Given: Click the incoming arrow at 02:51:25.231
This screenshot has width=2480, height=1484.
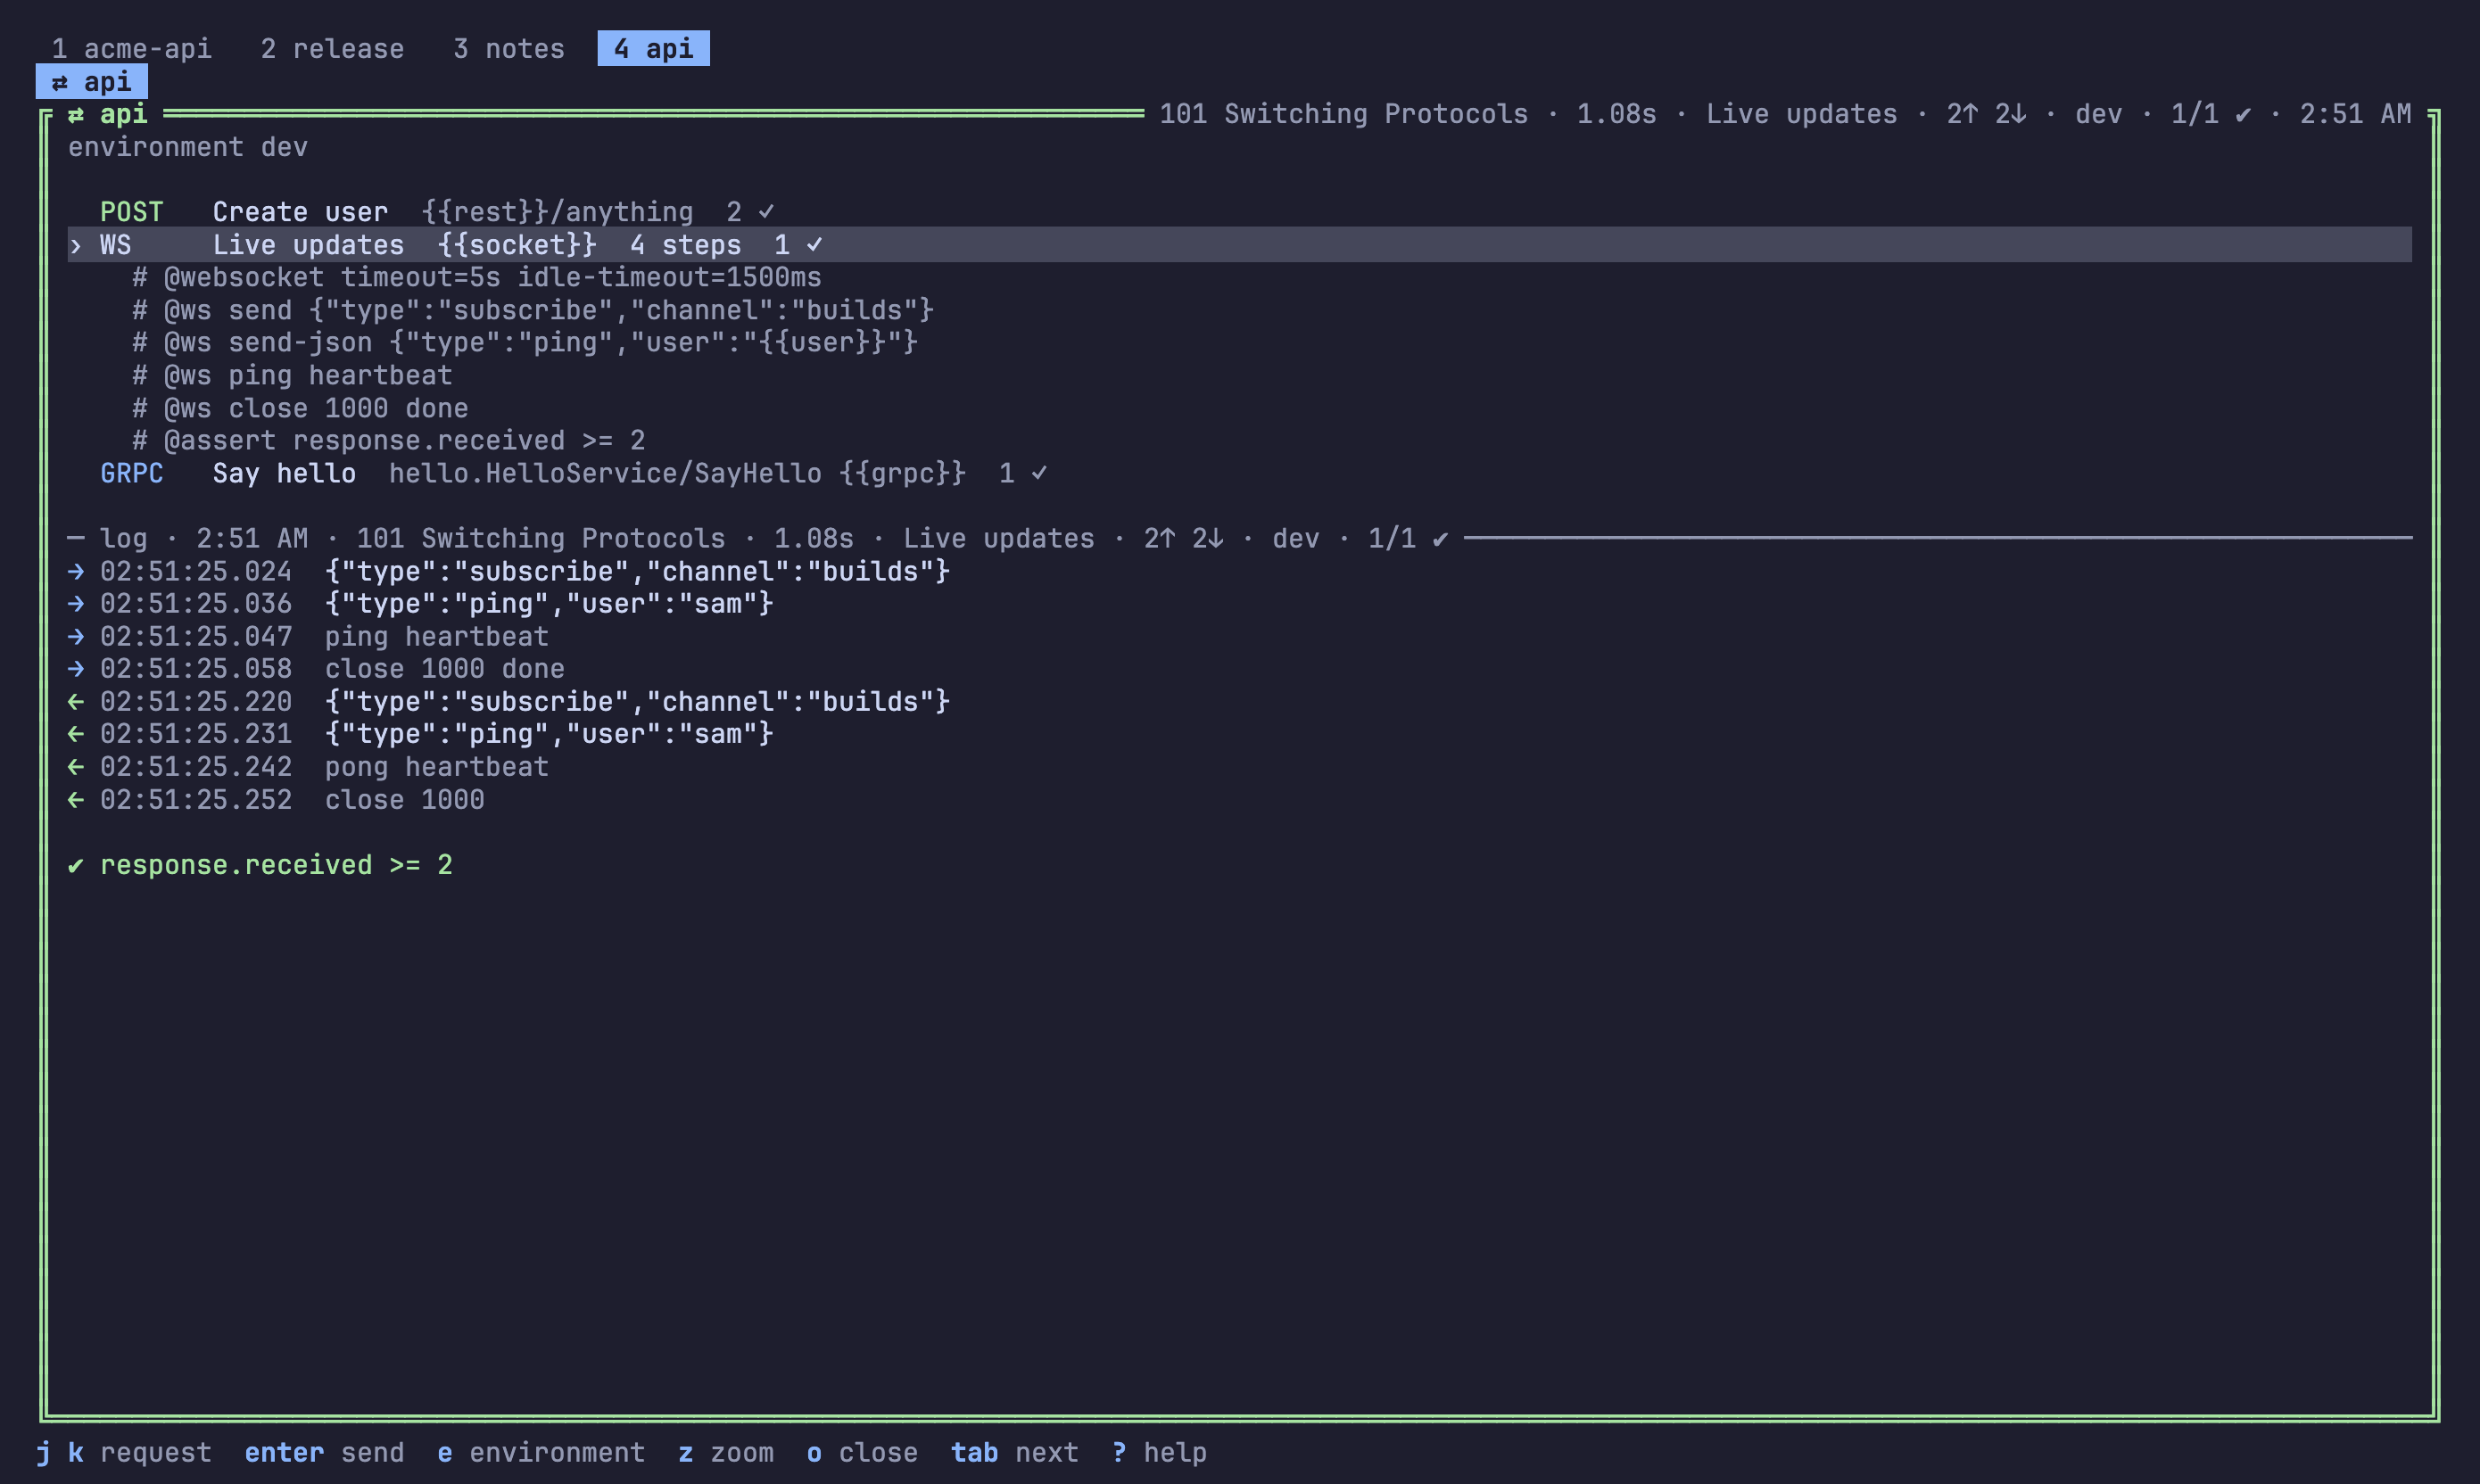Looking at the screenshot, I should 76,734.
